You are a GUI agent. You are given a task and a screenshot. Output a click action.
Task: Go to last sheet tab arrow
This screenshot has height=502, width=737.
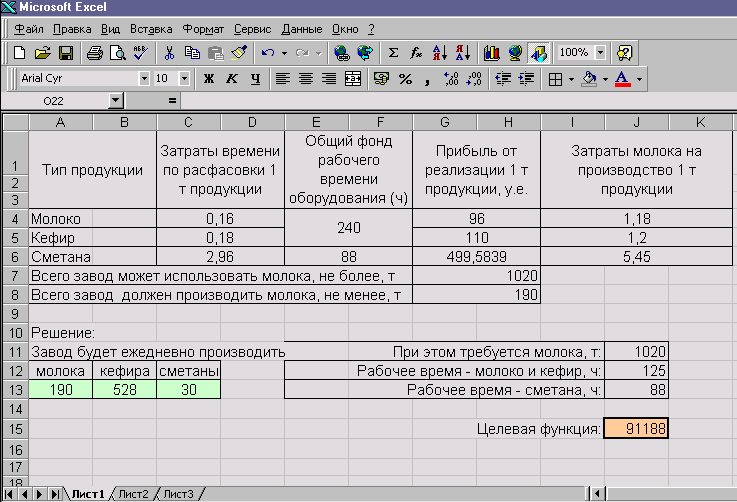coord(55,494)
